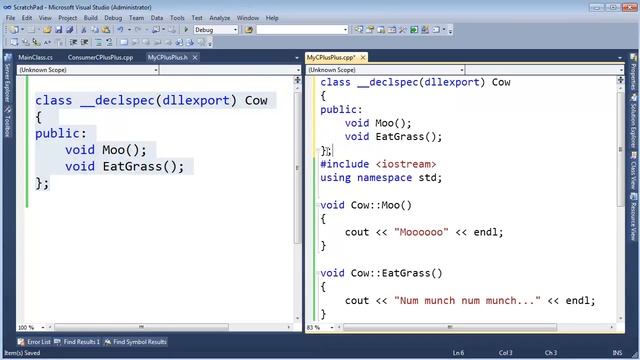The image size is (640, 360).
Task: Select the MyCPlusPlus.cpp* tab
Action: [331, 58]
